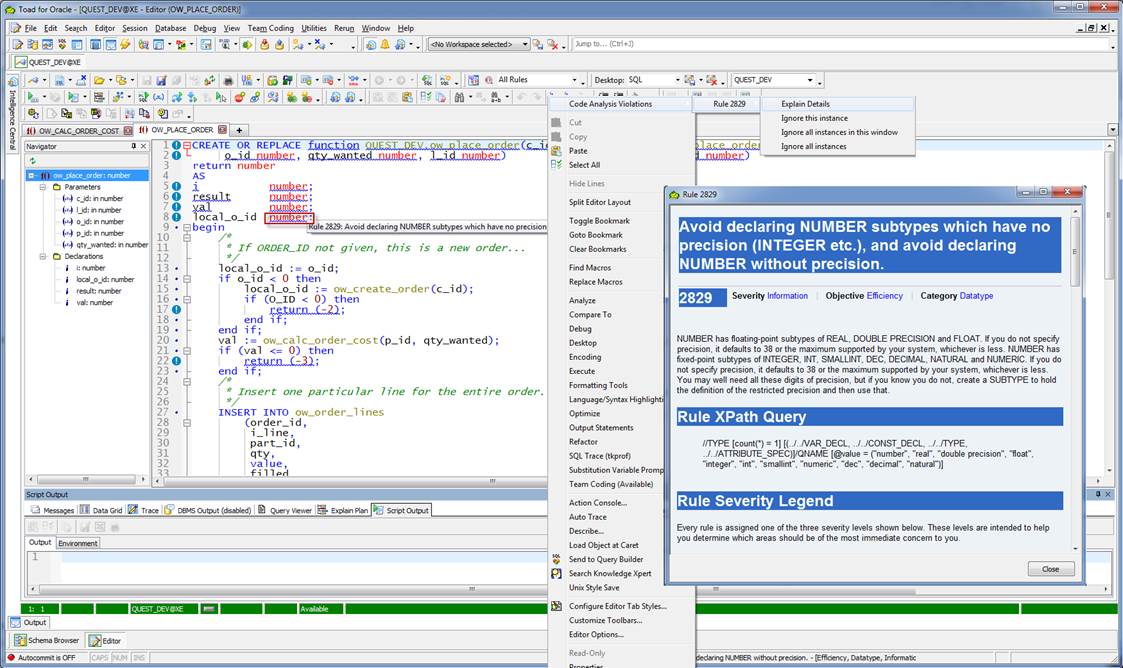Open the All Rules dropdown
The image size is (1123, 668).
click(x=575, y=80)
